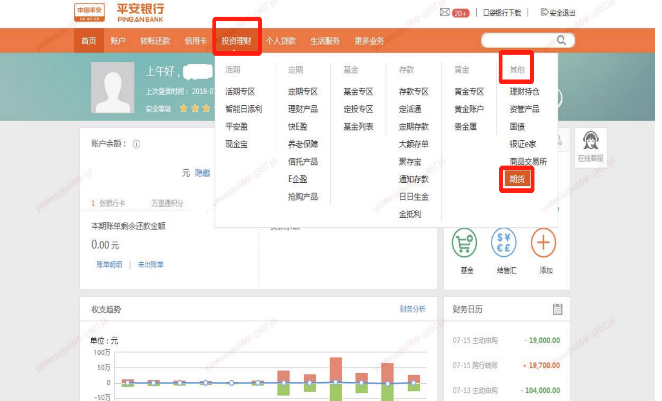
Task: Click the search magnifier icon
Action: [560, 41]
